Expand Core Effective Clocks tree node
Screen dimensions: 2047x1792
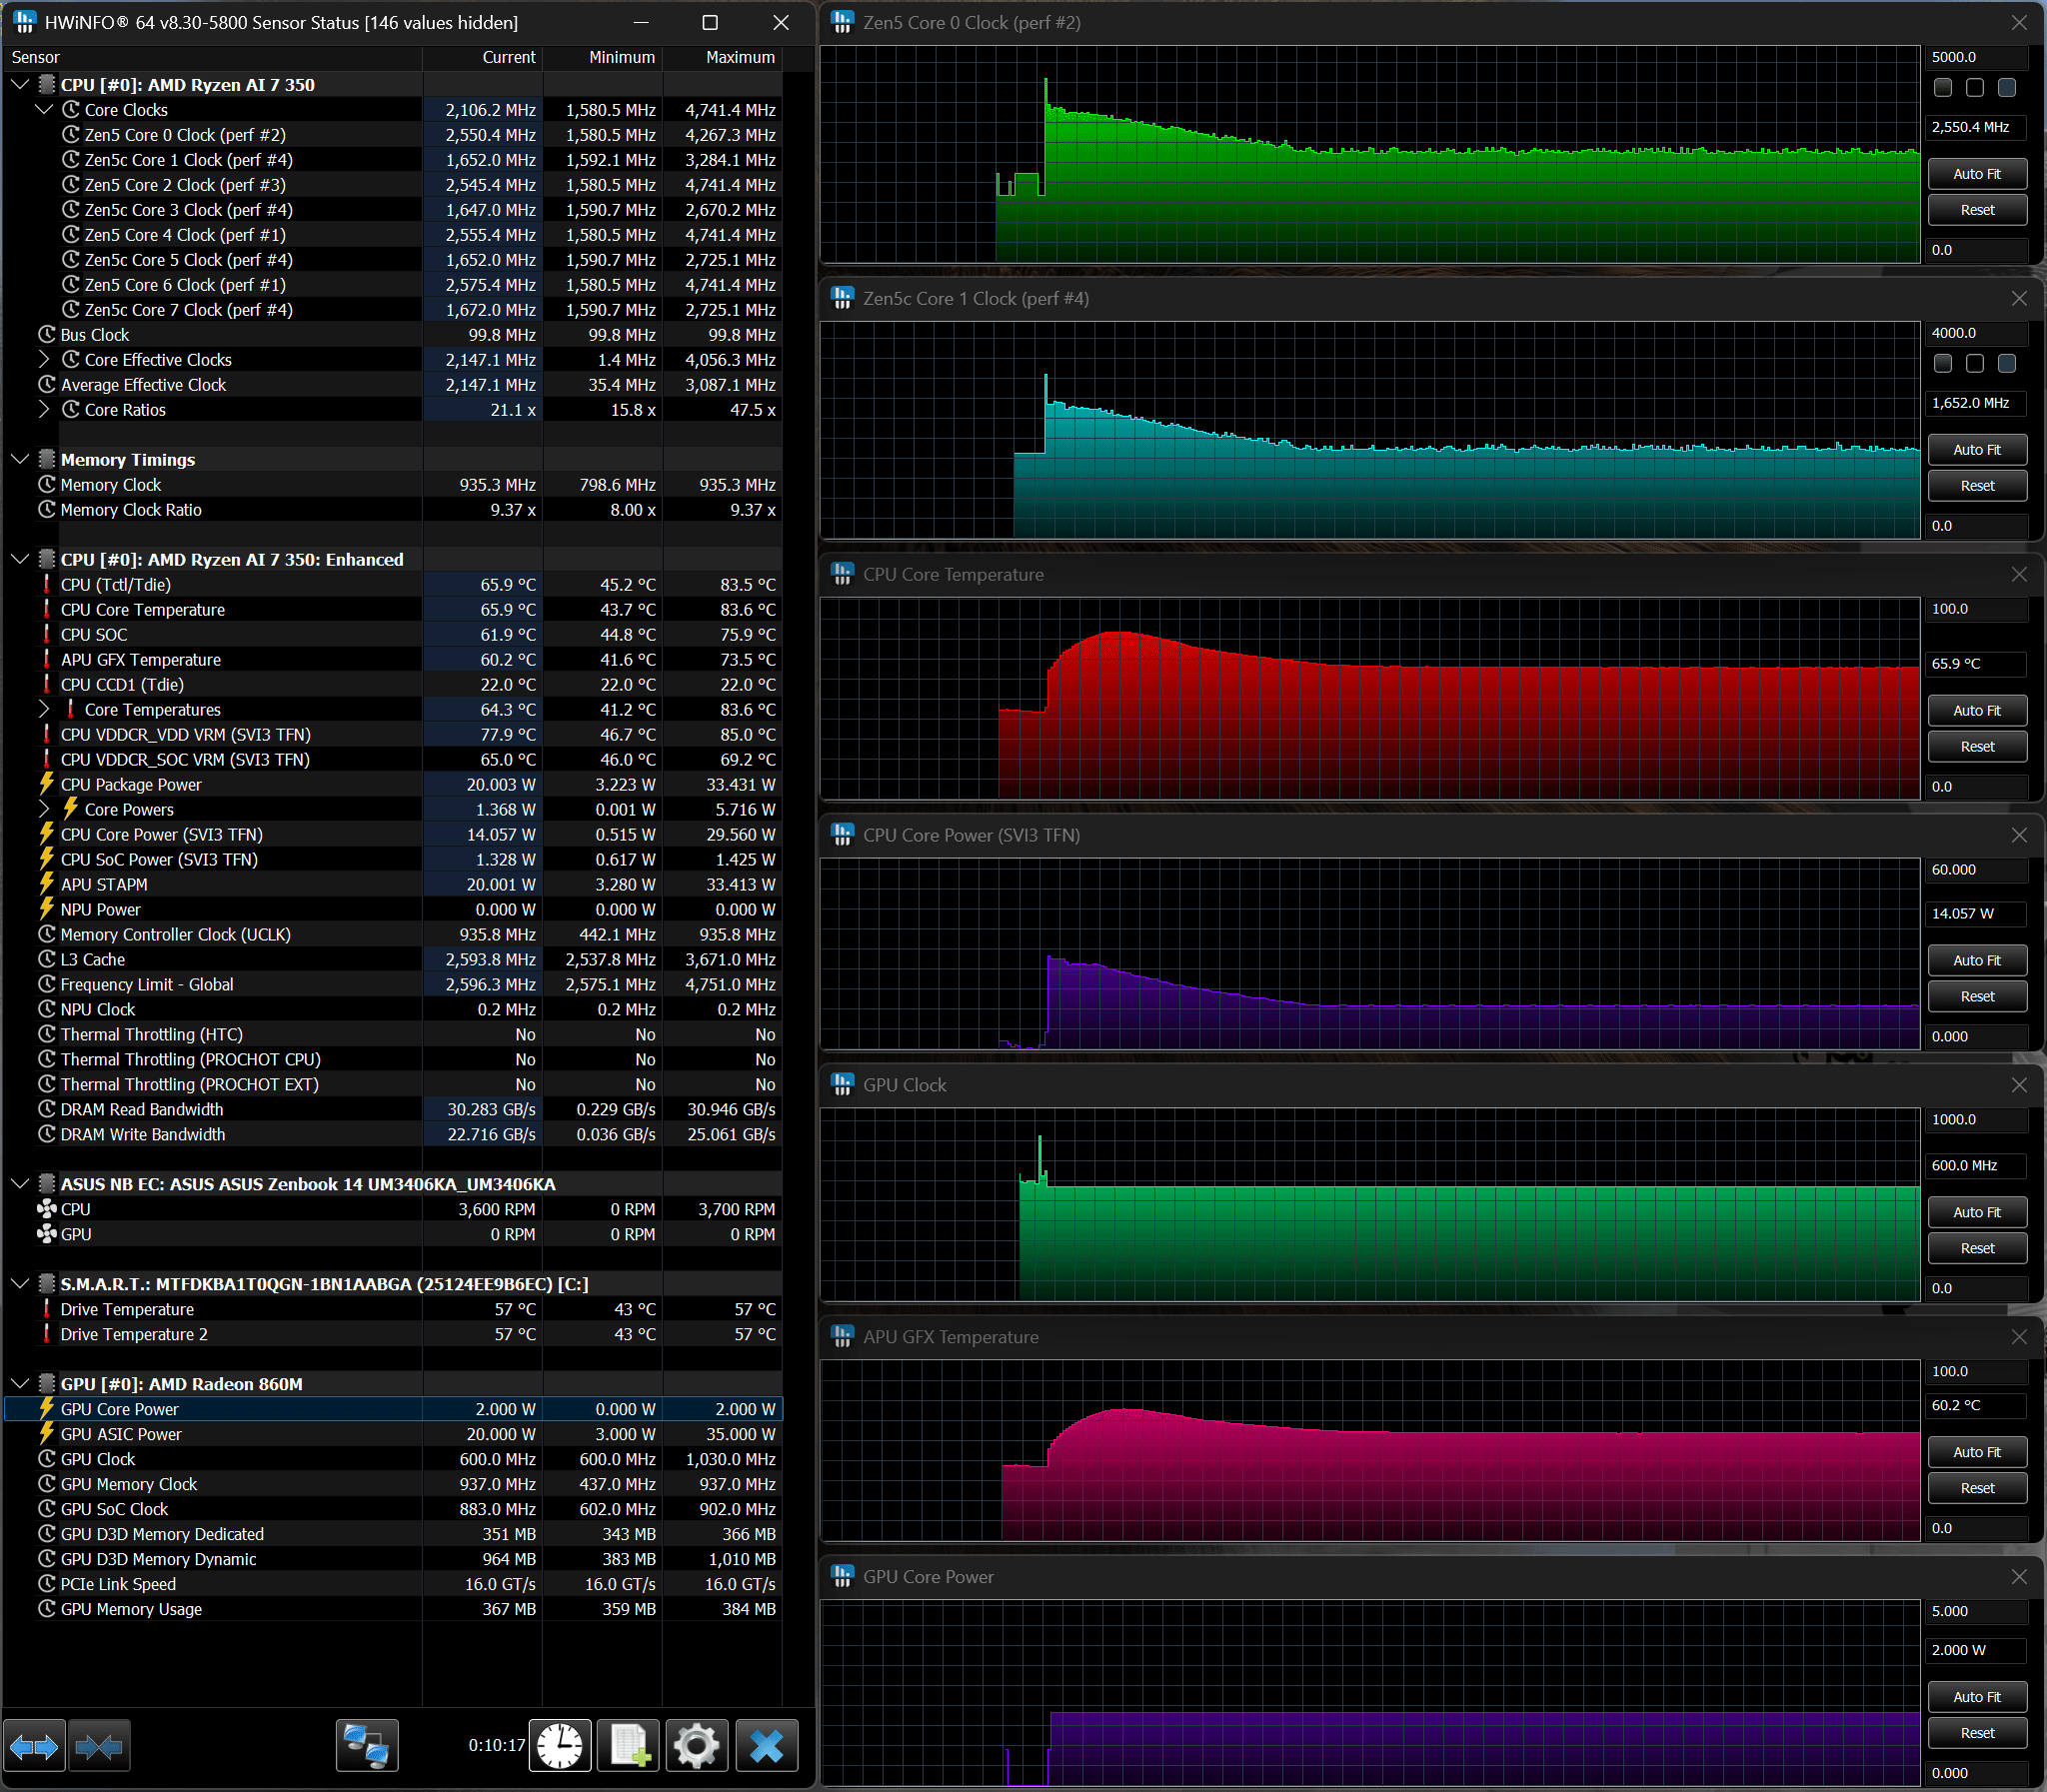(44, 360)
